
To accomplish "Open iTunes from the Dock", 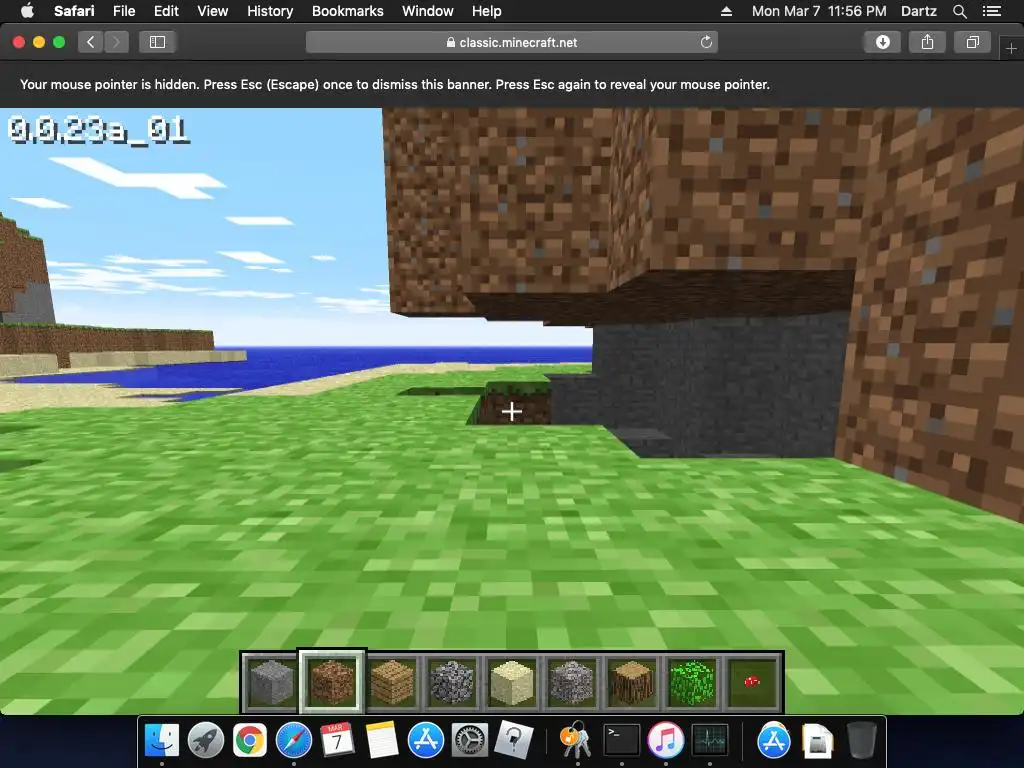I will [x=665, y=740].
